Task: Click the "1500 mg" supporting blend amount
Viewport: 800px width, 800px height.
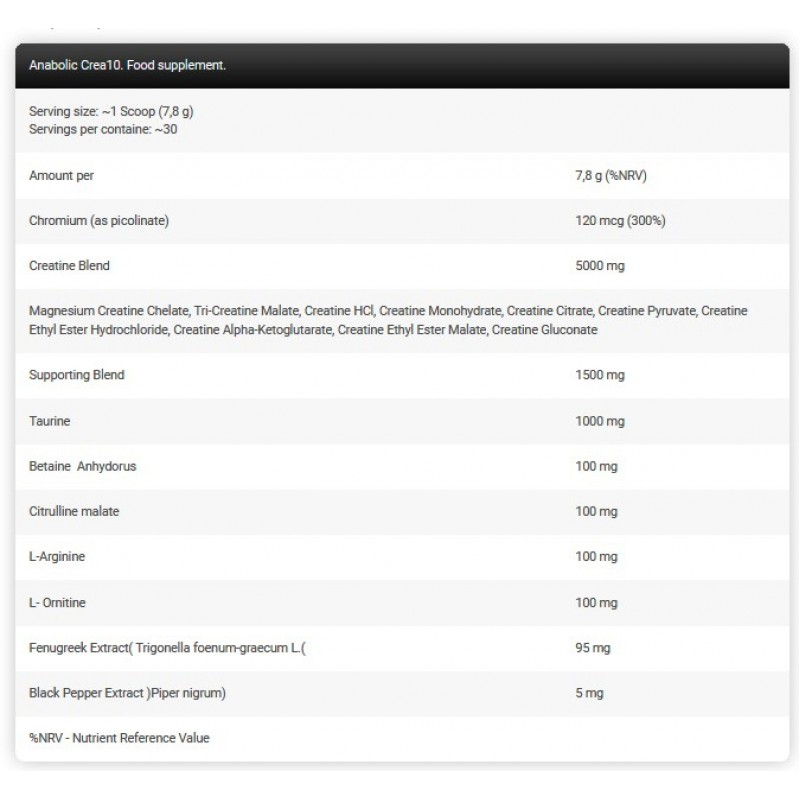Action: (x=601, y=375)
